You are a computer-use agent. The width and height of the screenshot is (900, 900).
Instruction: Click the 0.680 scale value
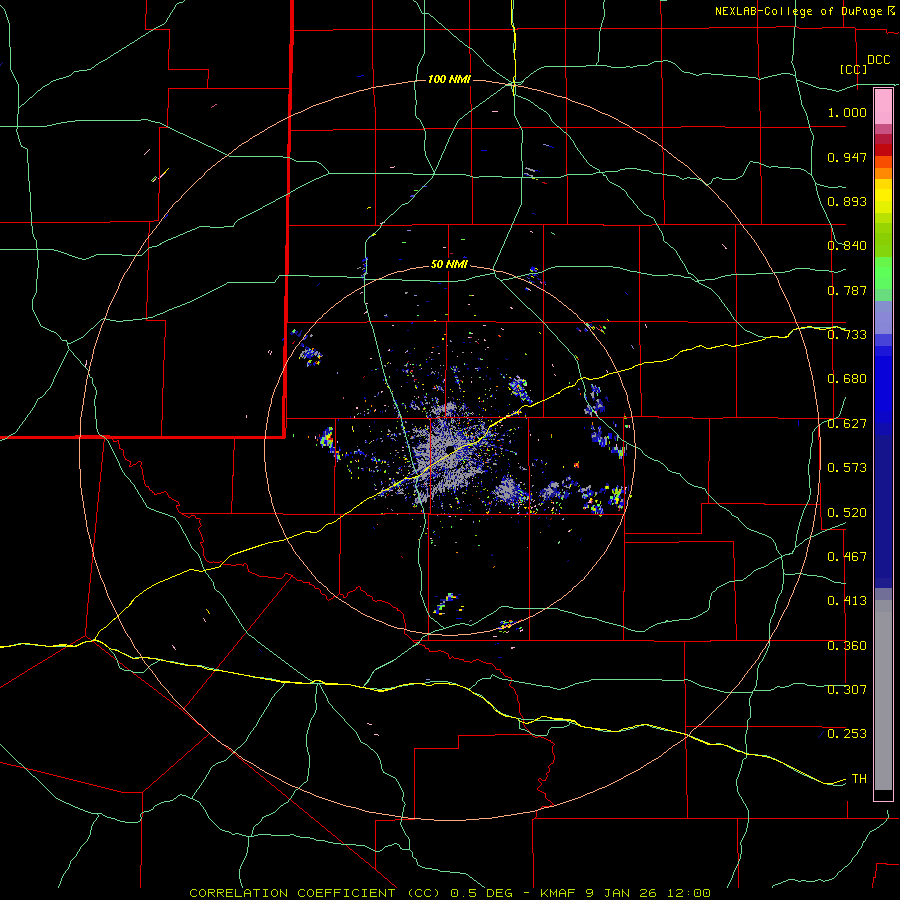tap(847, 379)
